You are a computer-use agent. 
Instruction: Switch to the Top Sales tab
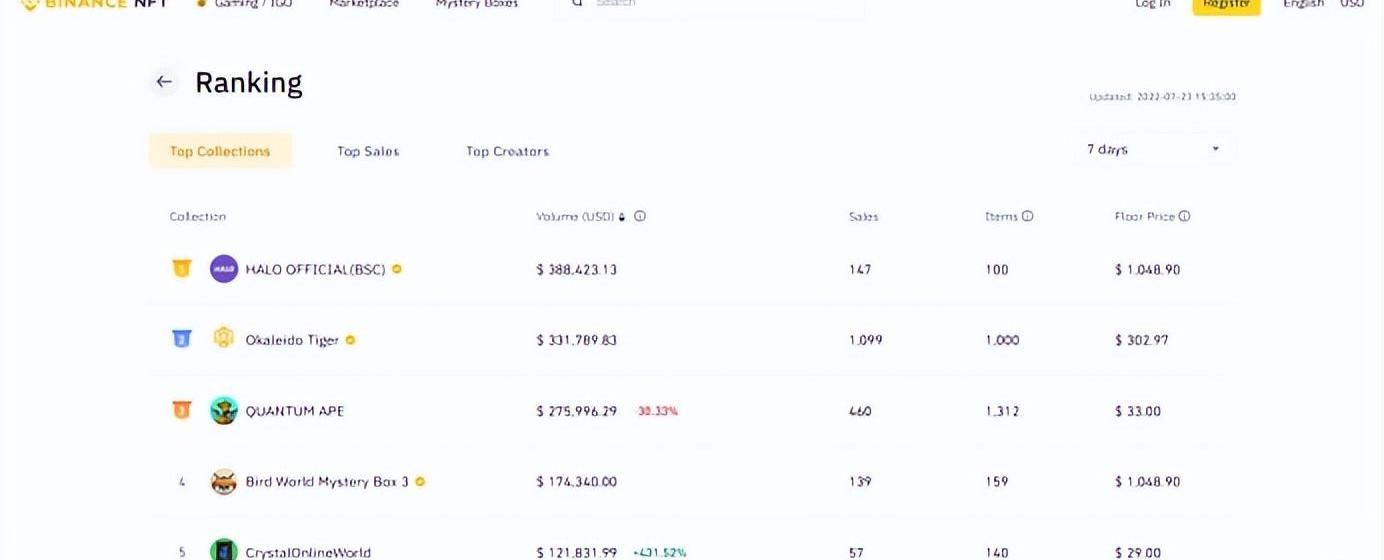click(368, 151)
